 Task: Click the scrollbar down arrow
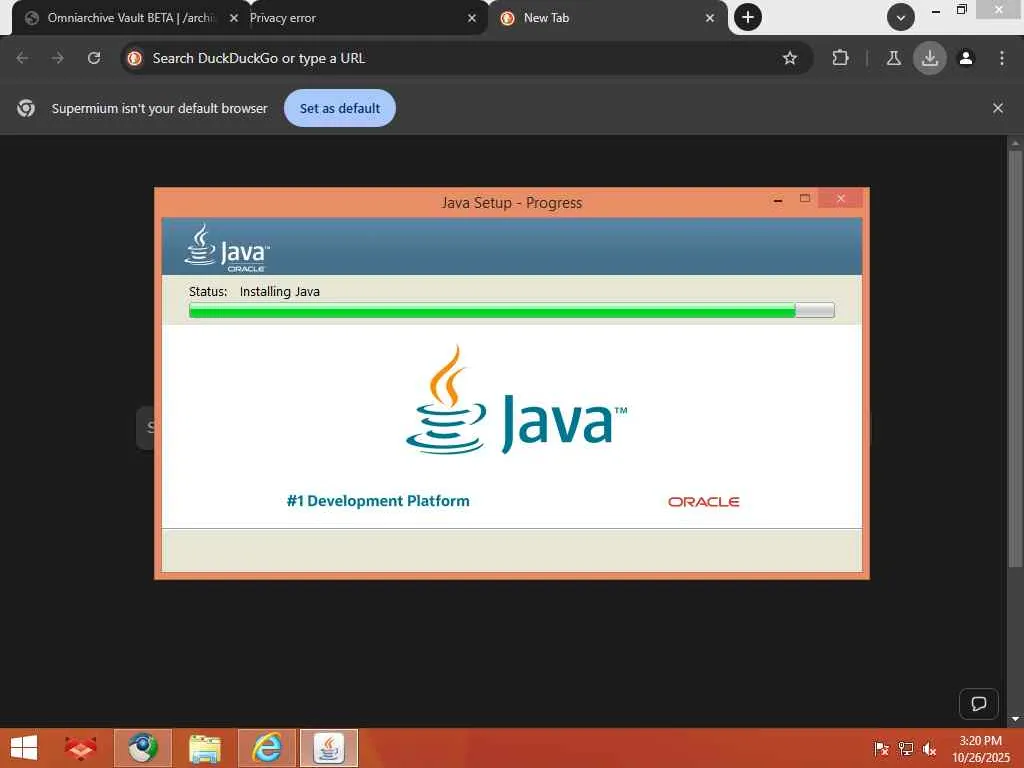[1015, 720]
